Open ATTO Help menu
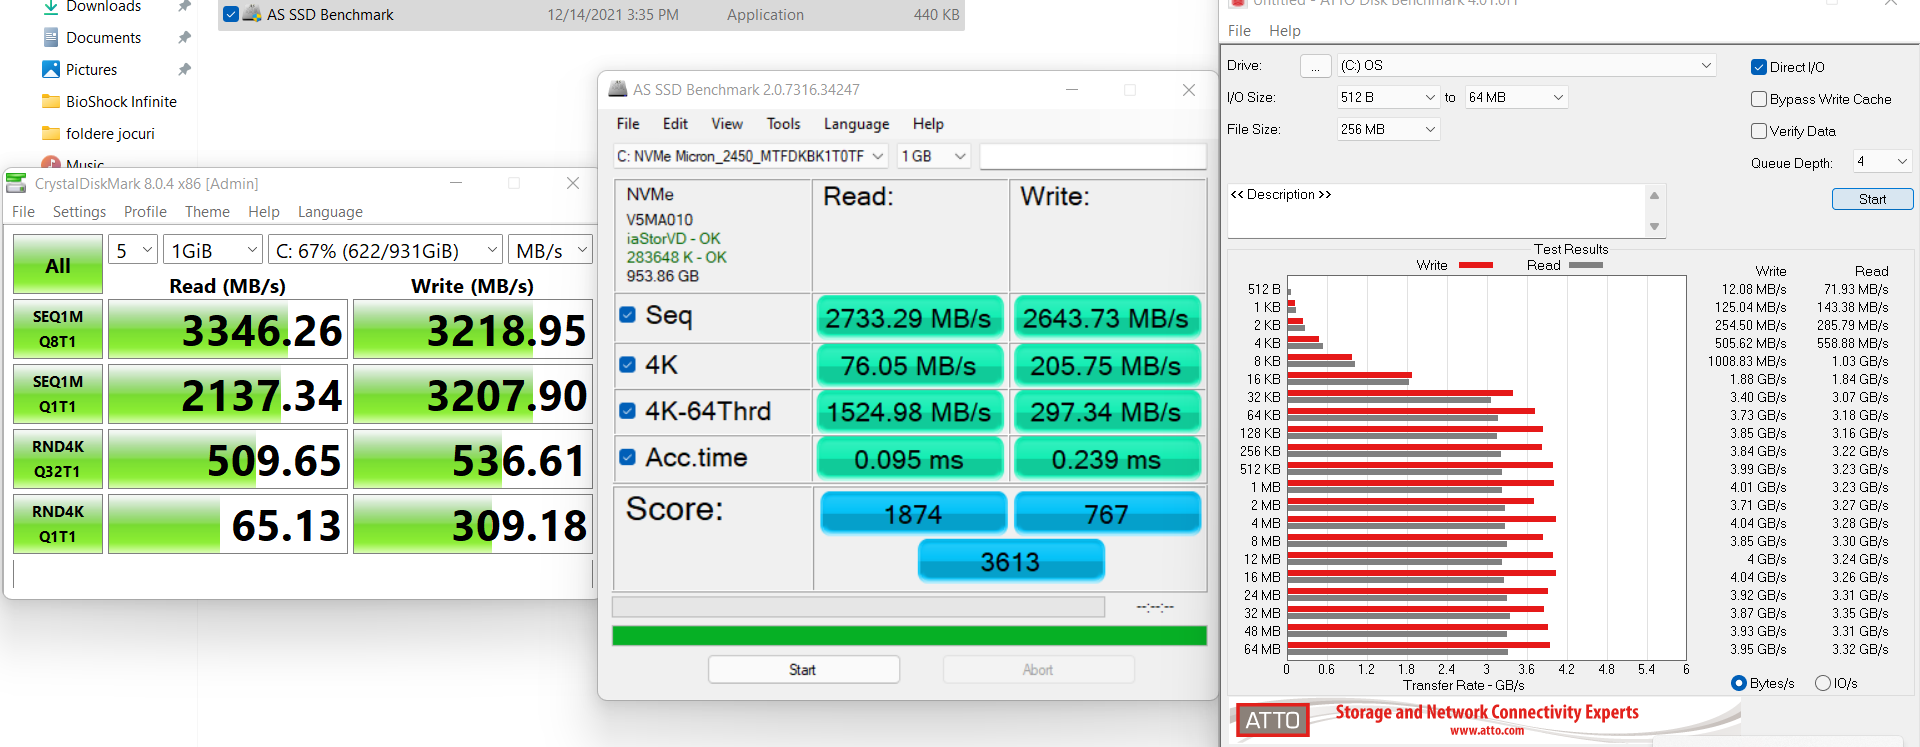 coord(1284,31)
